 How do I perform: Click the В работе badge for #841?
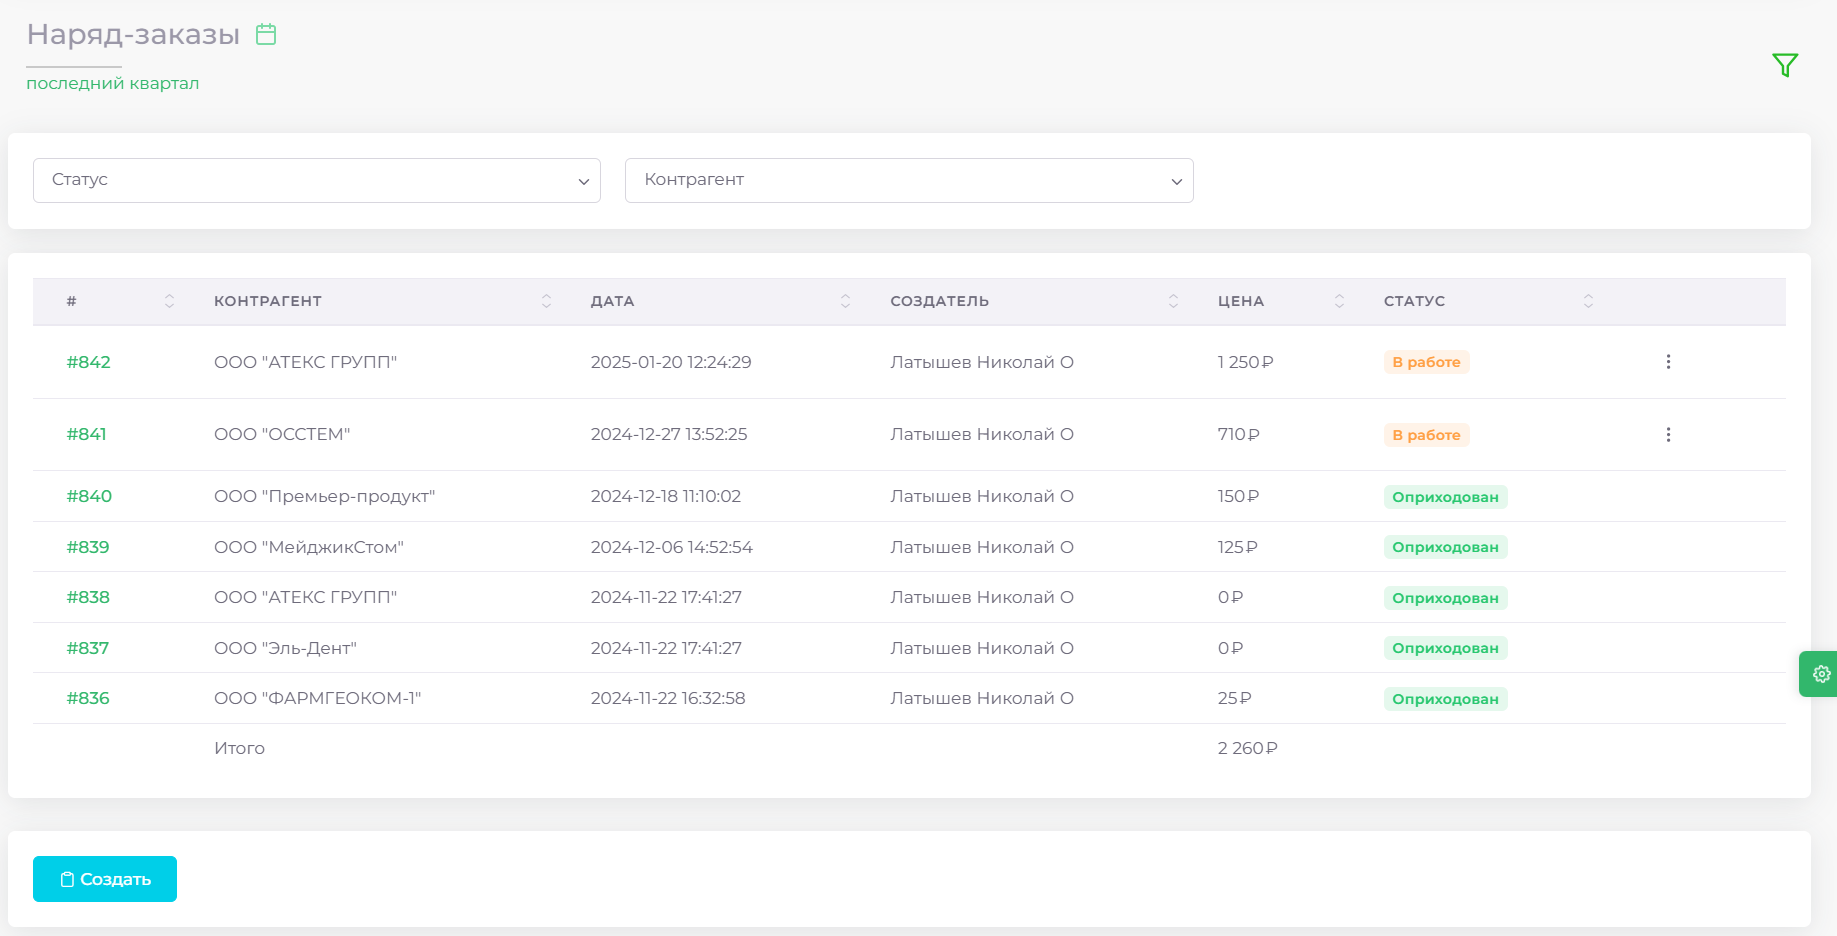point(1426,435)
